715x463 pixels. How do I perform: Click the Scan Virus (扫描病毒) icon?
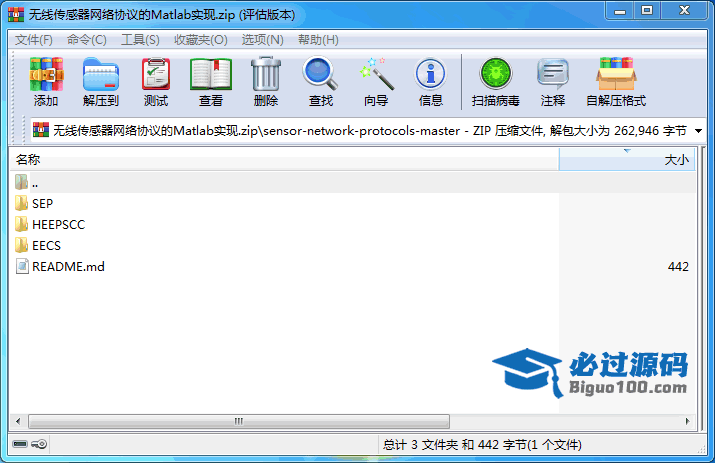click(x=496, y=73)
